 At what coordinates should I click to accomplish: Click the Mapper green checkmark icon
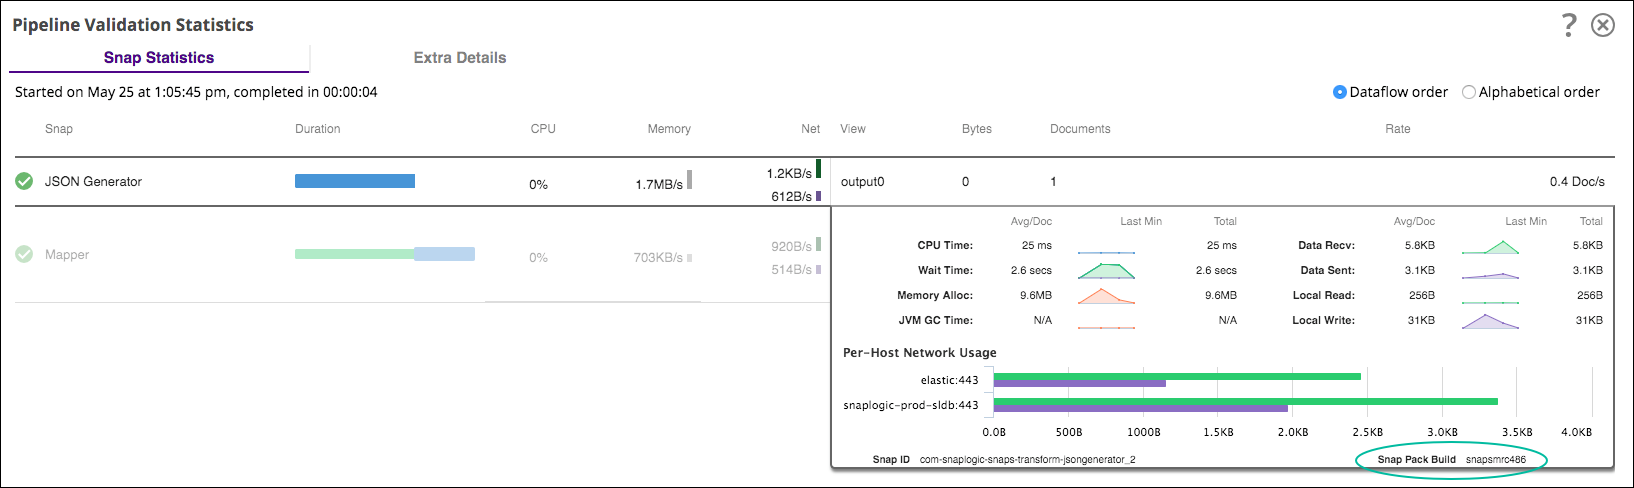tap(24, 255)
